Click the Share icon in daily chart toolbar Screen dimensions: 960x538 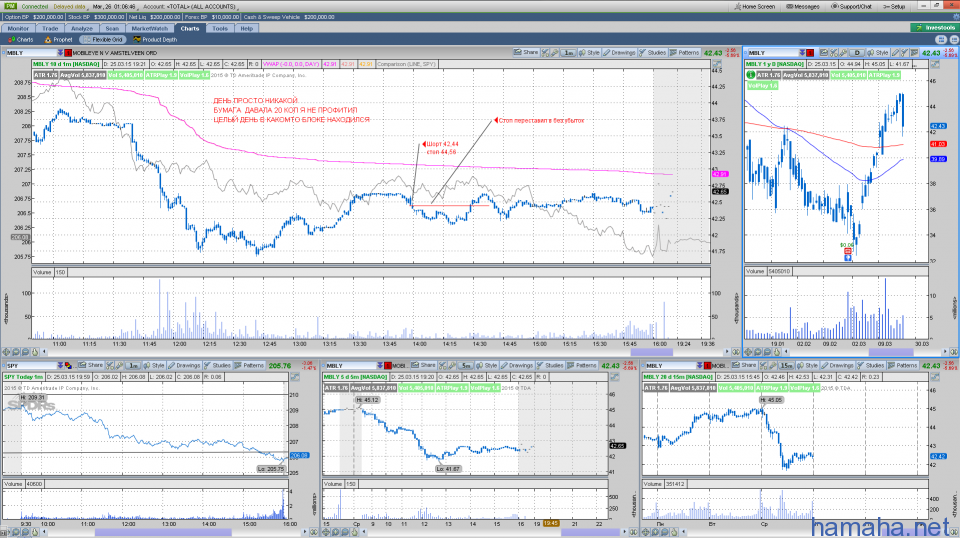(824, 53)
